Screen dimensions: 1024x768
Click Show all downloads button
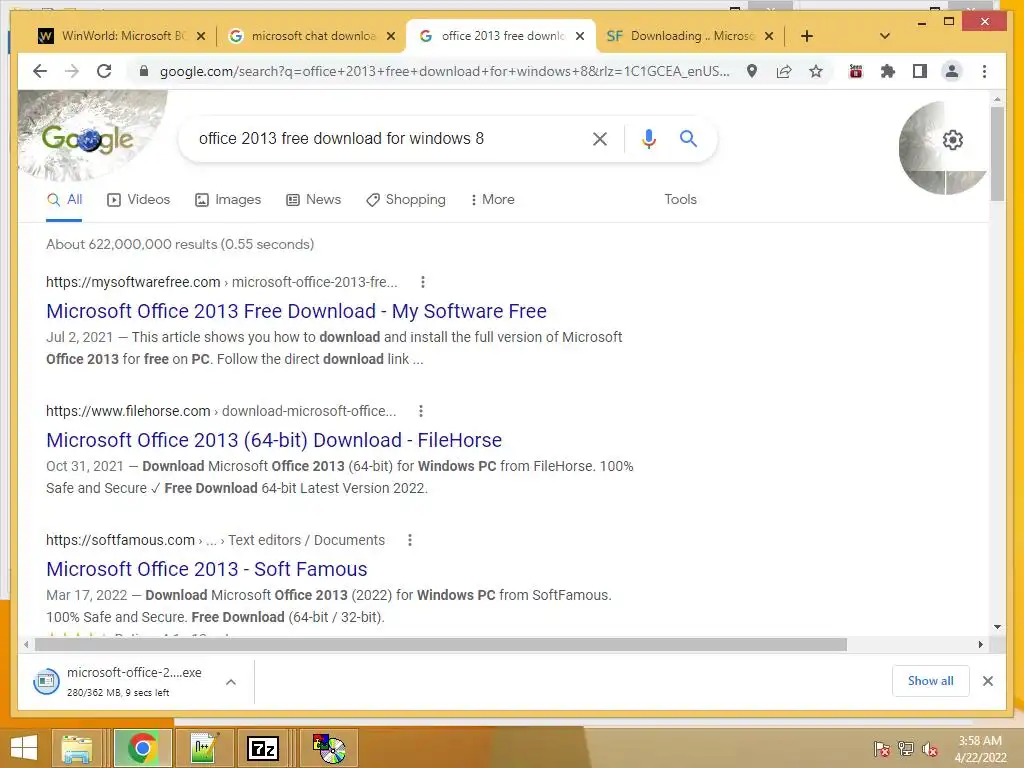click(x=931, y=681)
